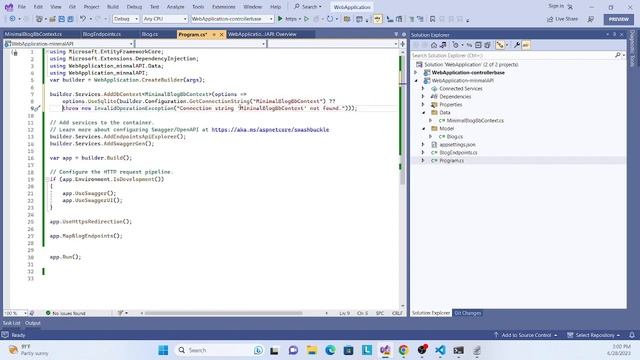
Task: Click Start Without Debugging outline play icon
Action: pos(307,19)
